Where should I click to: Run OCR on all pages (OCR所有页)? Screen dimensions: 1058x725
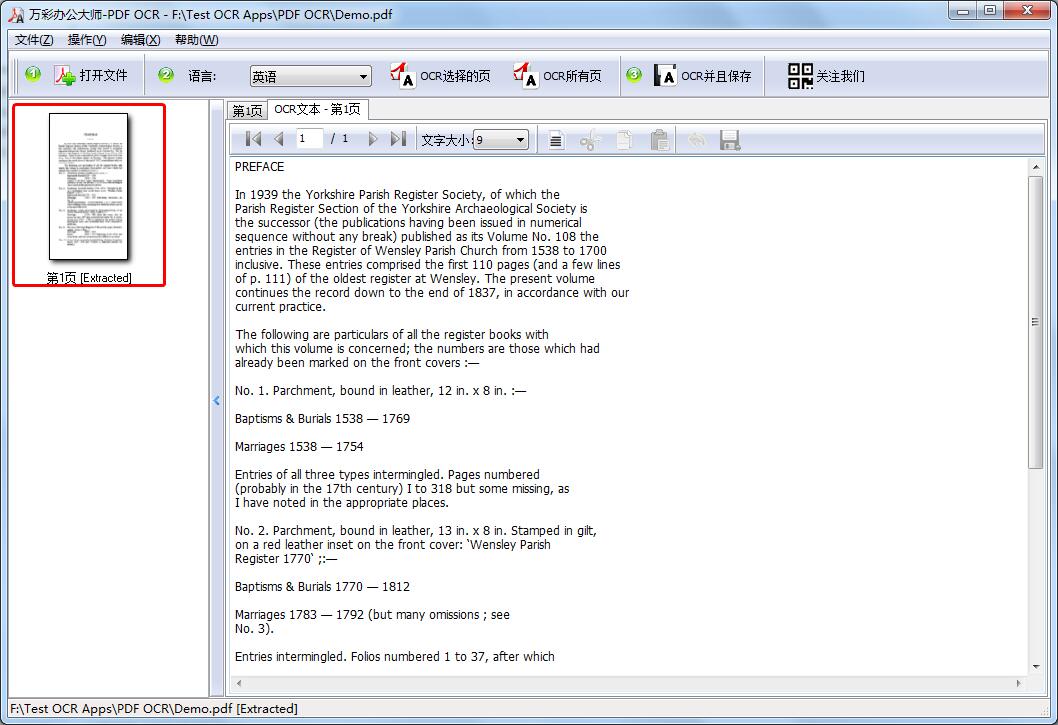point(558,76)
